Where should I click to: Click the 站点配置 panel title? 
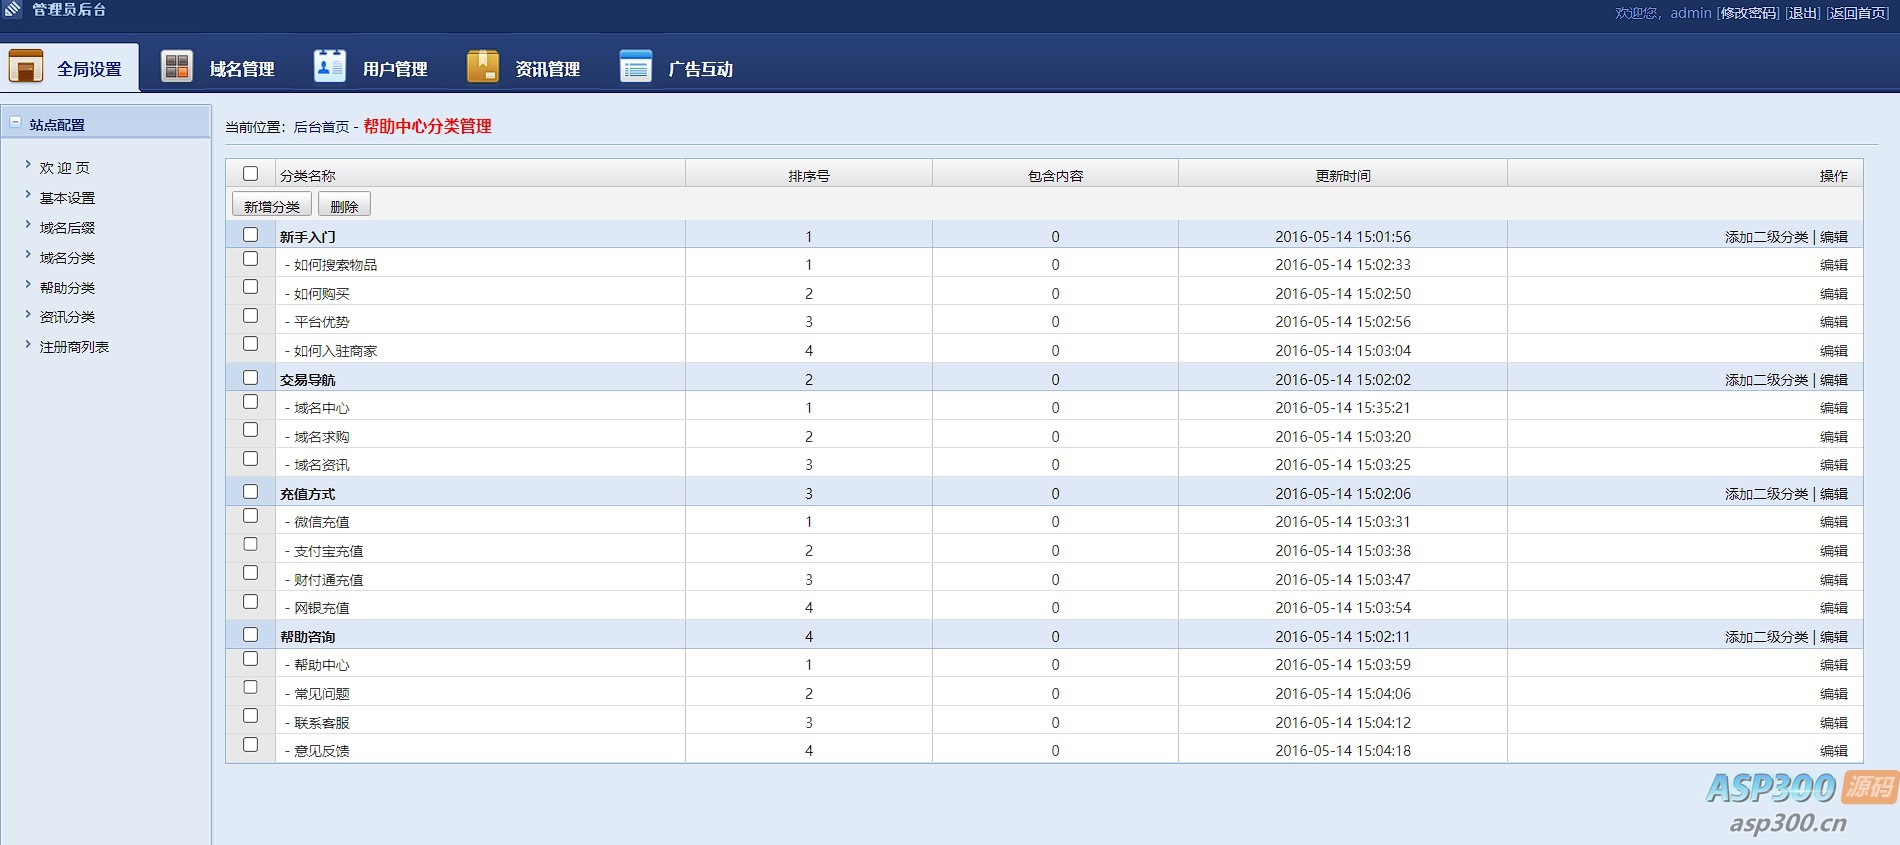pyautogui.click(x=57, y=125)
